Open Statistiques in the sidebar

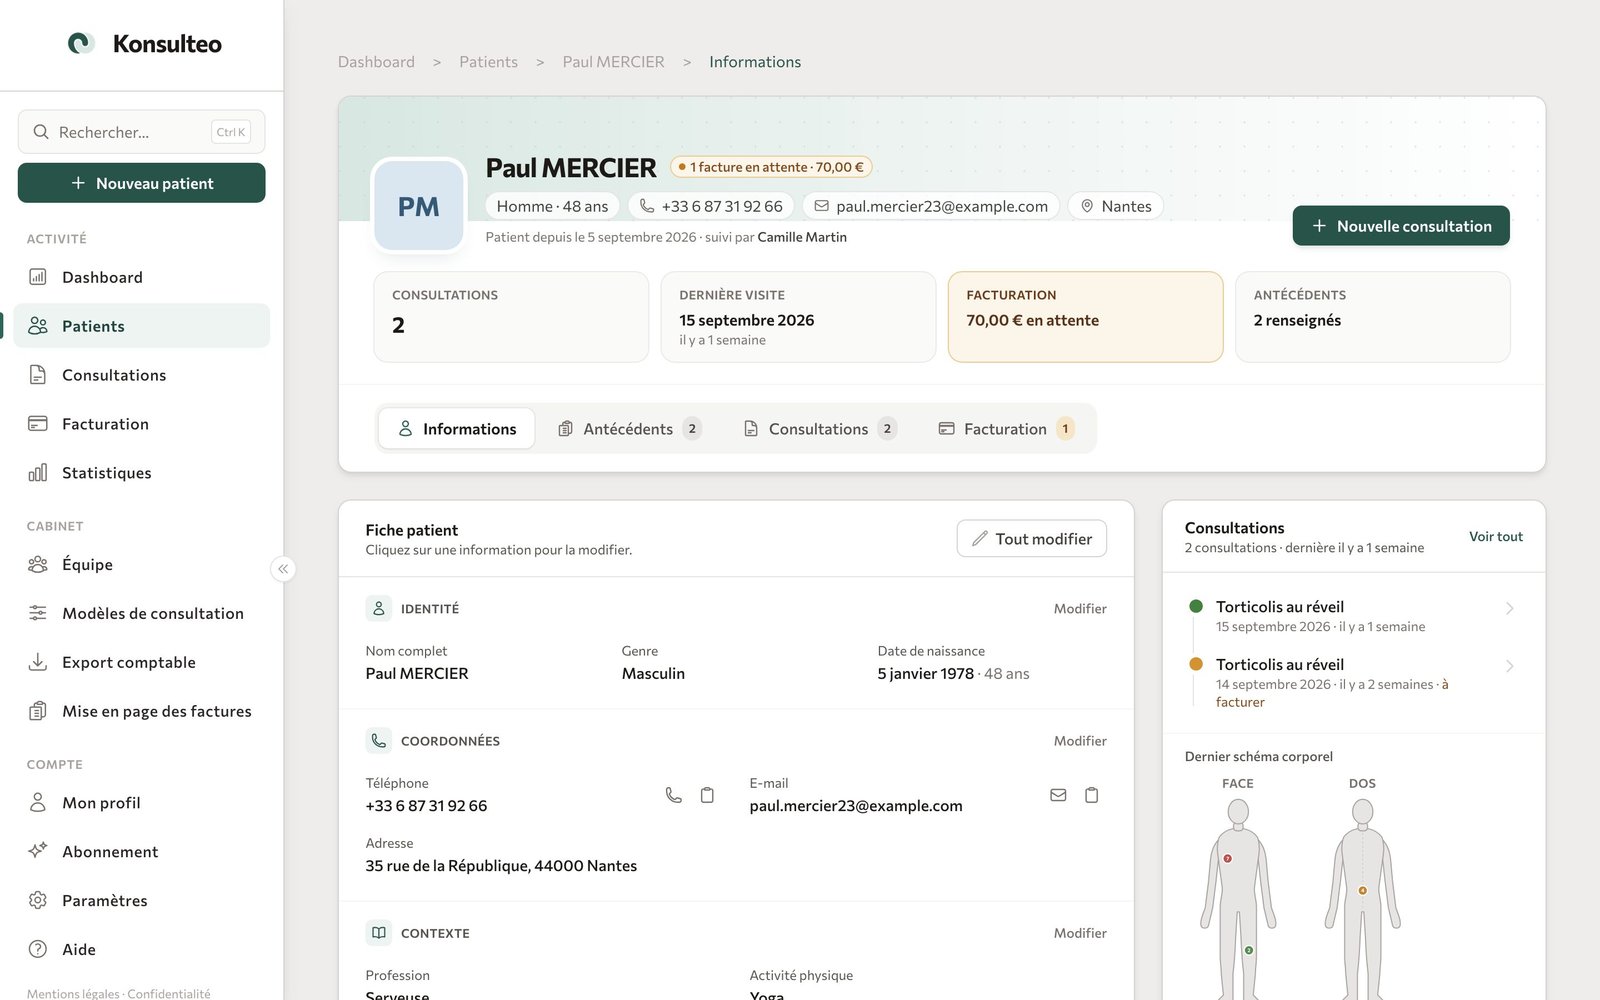tap(142, 473)
